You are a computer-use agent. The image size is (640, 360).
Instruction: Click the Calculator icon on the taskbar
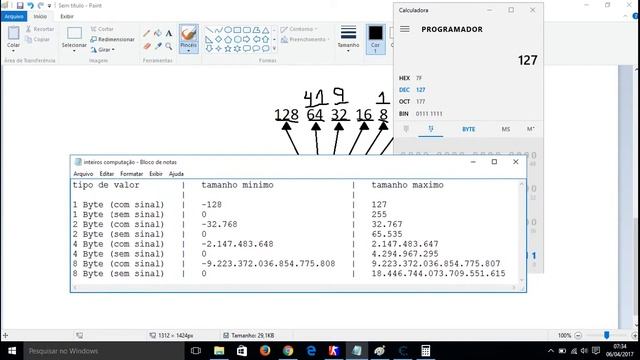click(x=425, y=351)
